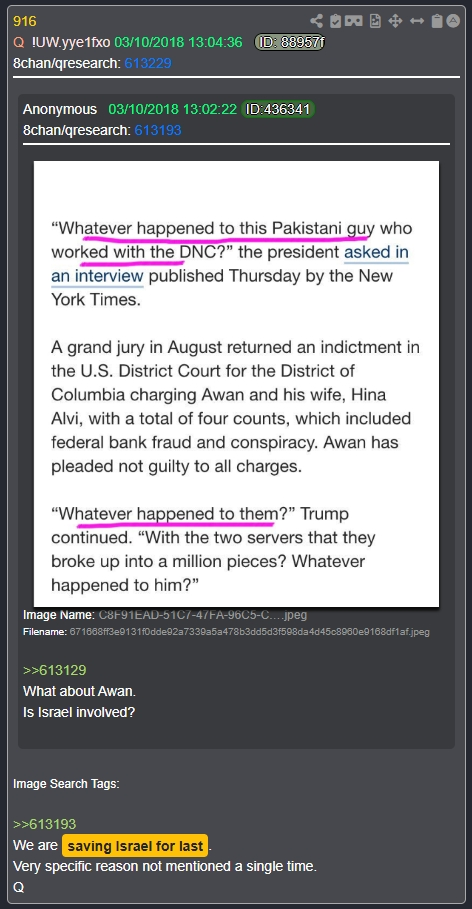472x909 pixels.
Task: Open the 8chan post link 613229
Action: point(148,63)
